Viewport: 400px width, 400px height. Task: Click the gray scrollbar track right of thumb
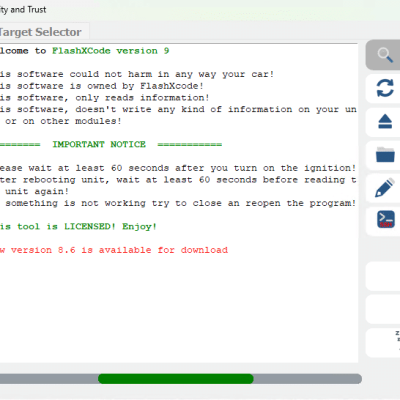point(308,379)
